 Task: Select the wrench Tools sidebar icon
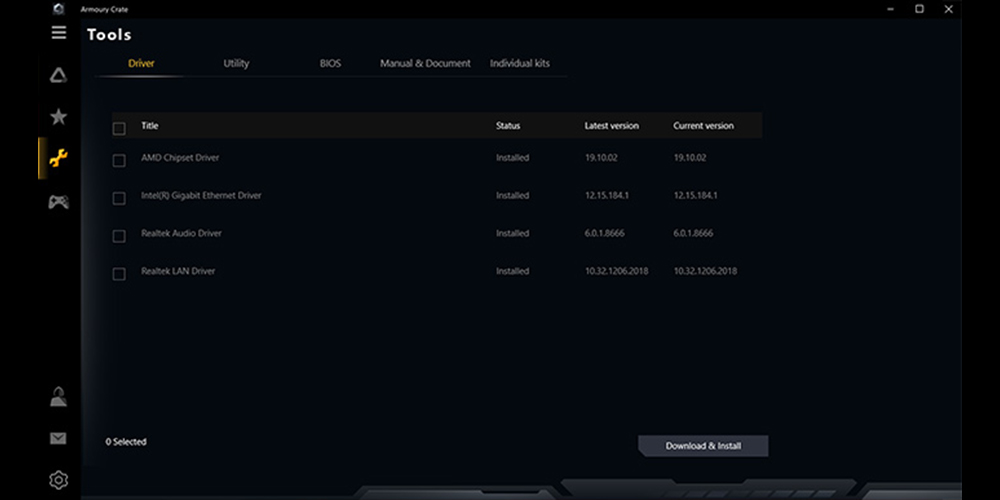tap(59, 158)
